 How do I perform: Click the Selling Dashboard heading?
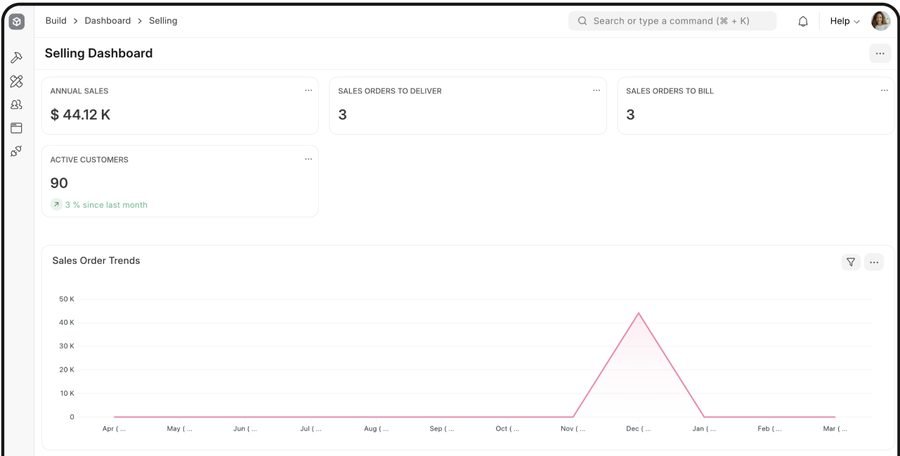tap(99, 53)
